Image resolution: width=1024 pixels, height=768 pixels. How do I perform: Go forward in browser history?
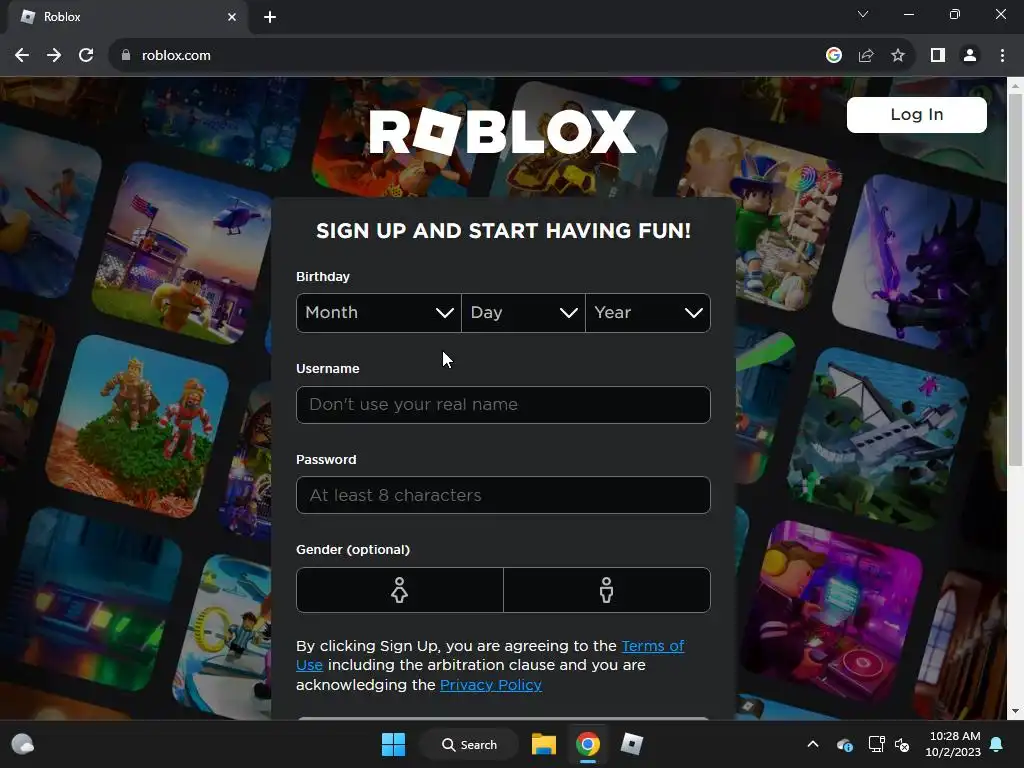point(54,56)
